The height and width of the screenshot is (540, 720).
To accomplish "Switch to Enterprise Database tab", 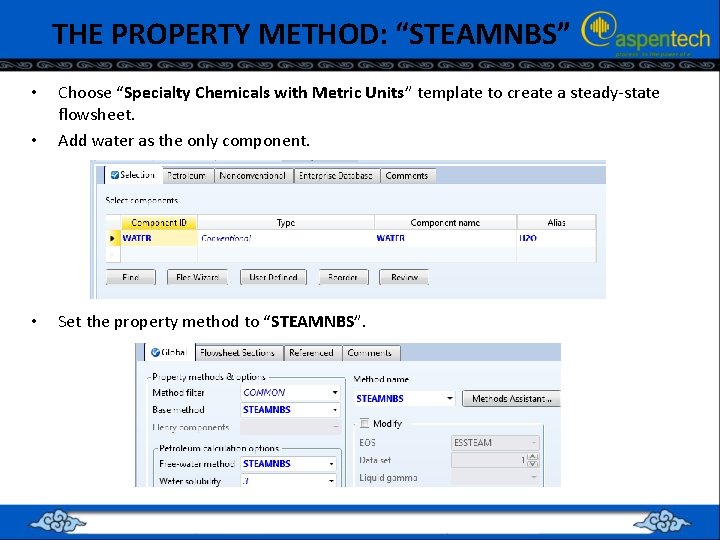I will tap(336, 176).
